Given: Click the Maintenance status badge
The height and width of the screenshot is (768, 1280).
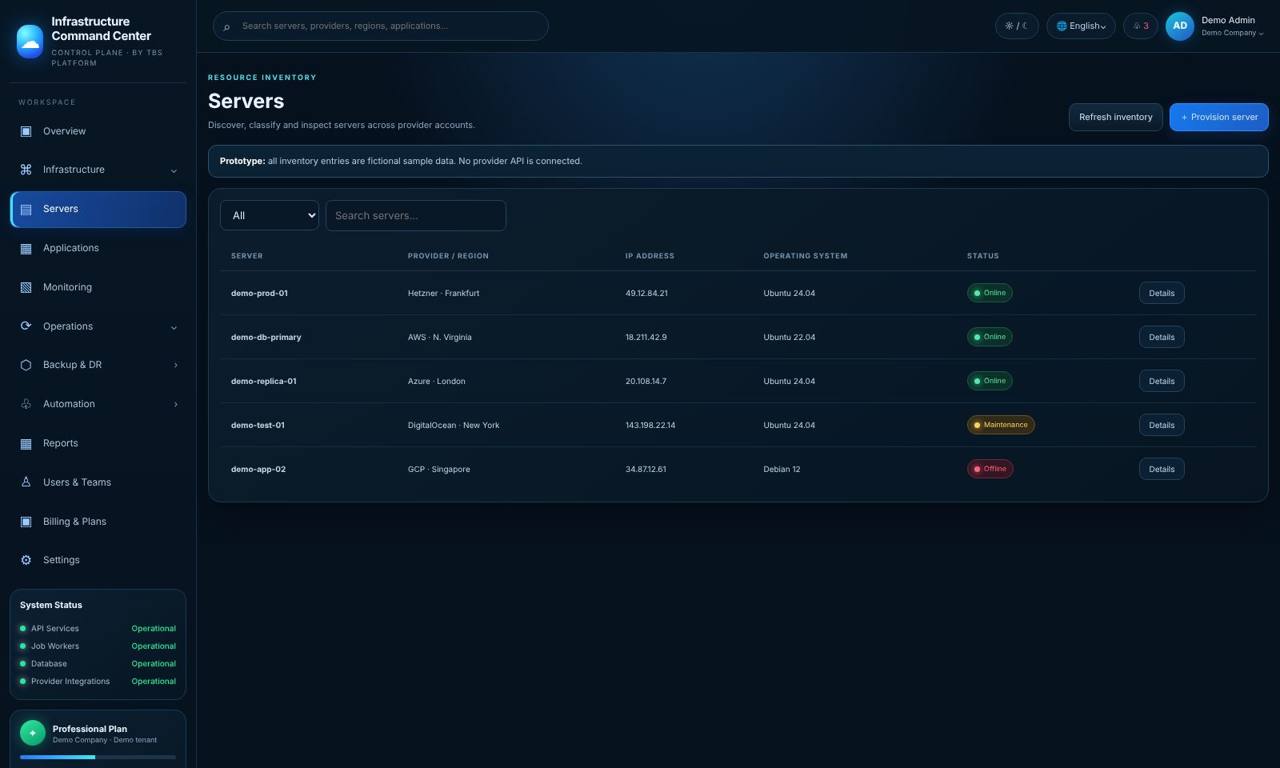Looking at the screenshot, I should [x=1001, y=425].
